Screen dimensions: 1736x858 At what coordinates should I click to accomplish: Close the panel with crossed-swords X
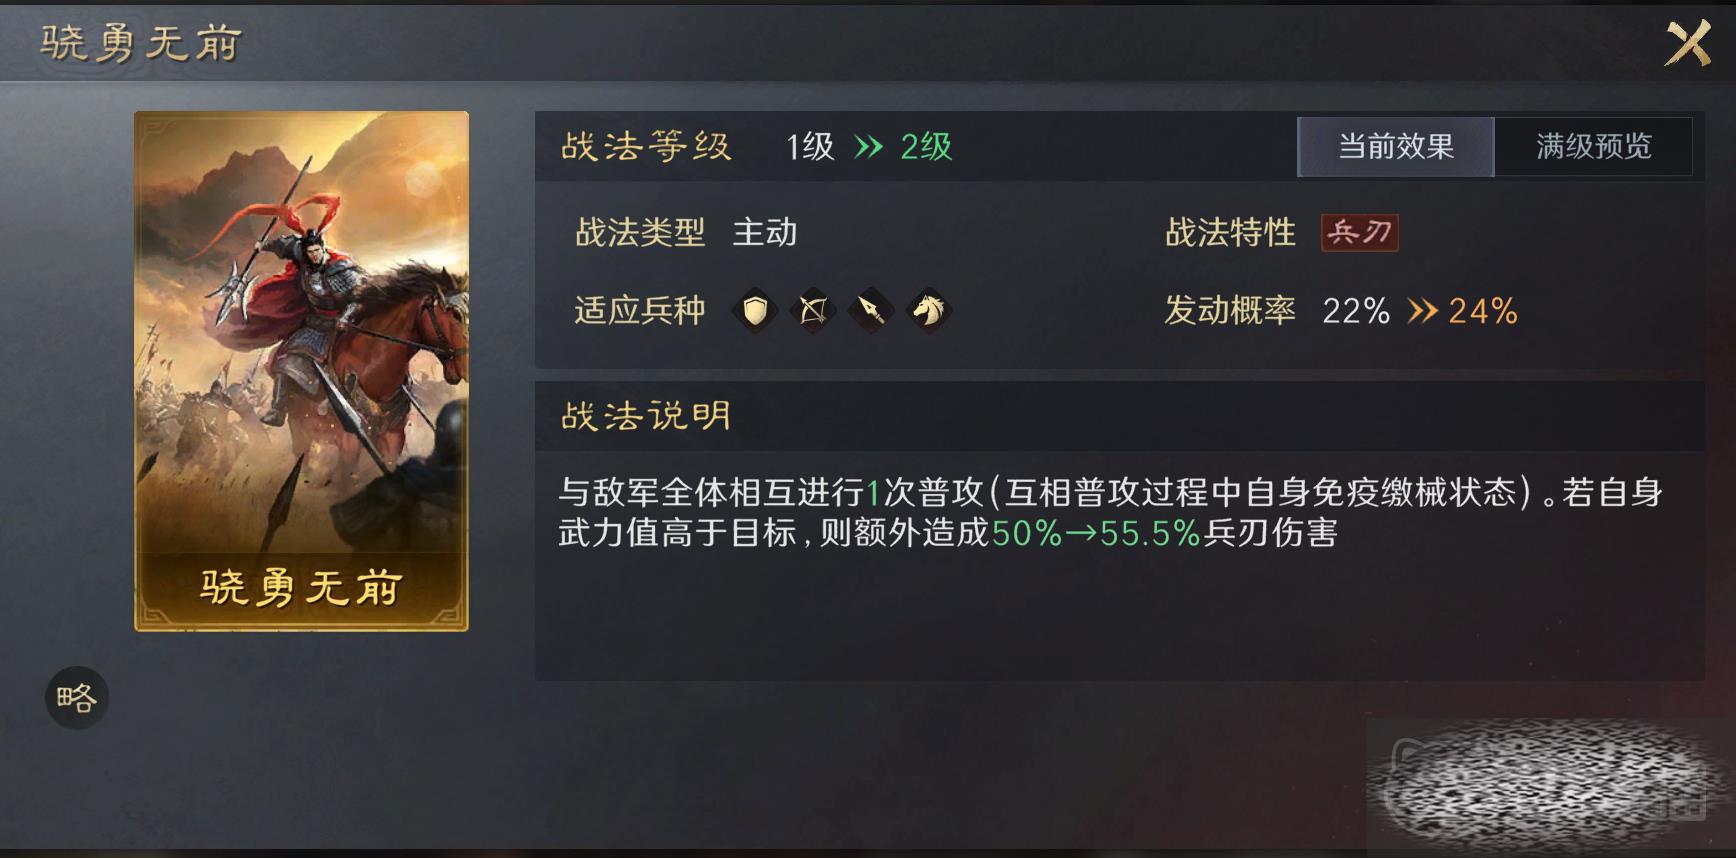tap(1688, 43)
